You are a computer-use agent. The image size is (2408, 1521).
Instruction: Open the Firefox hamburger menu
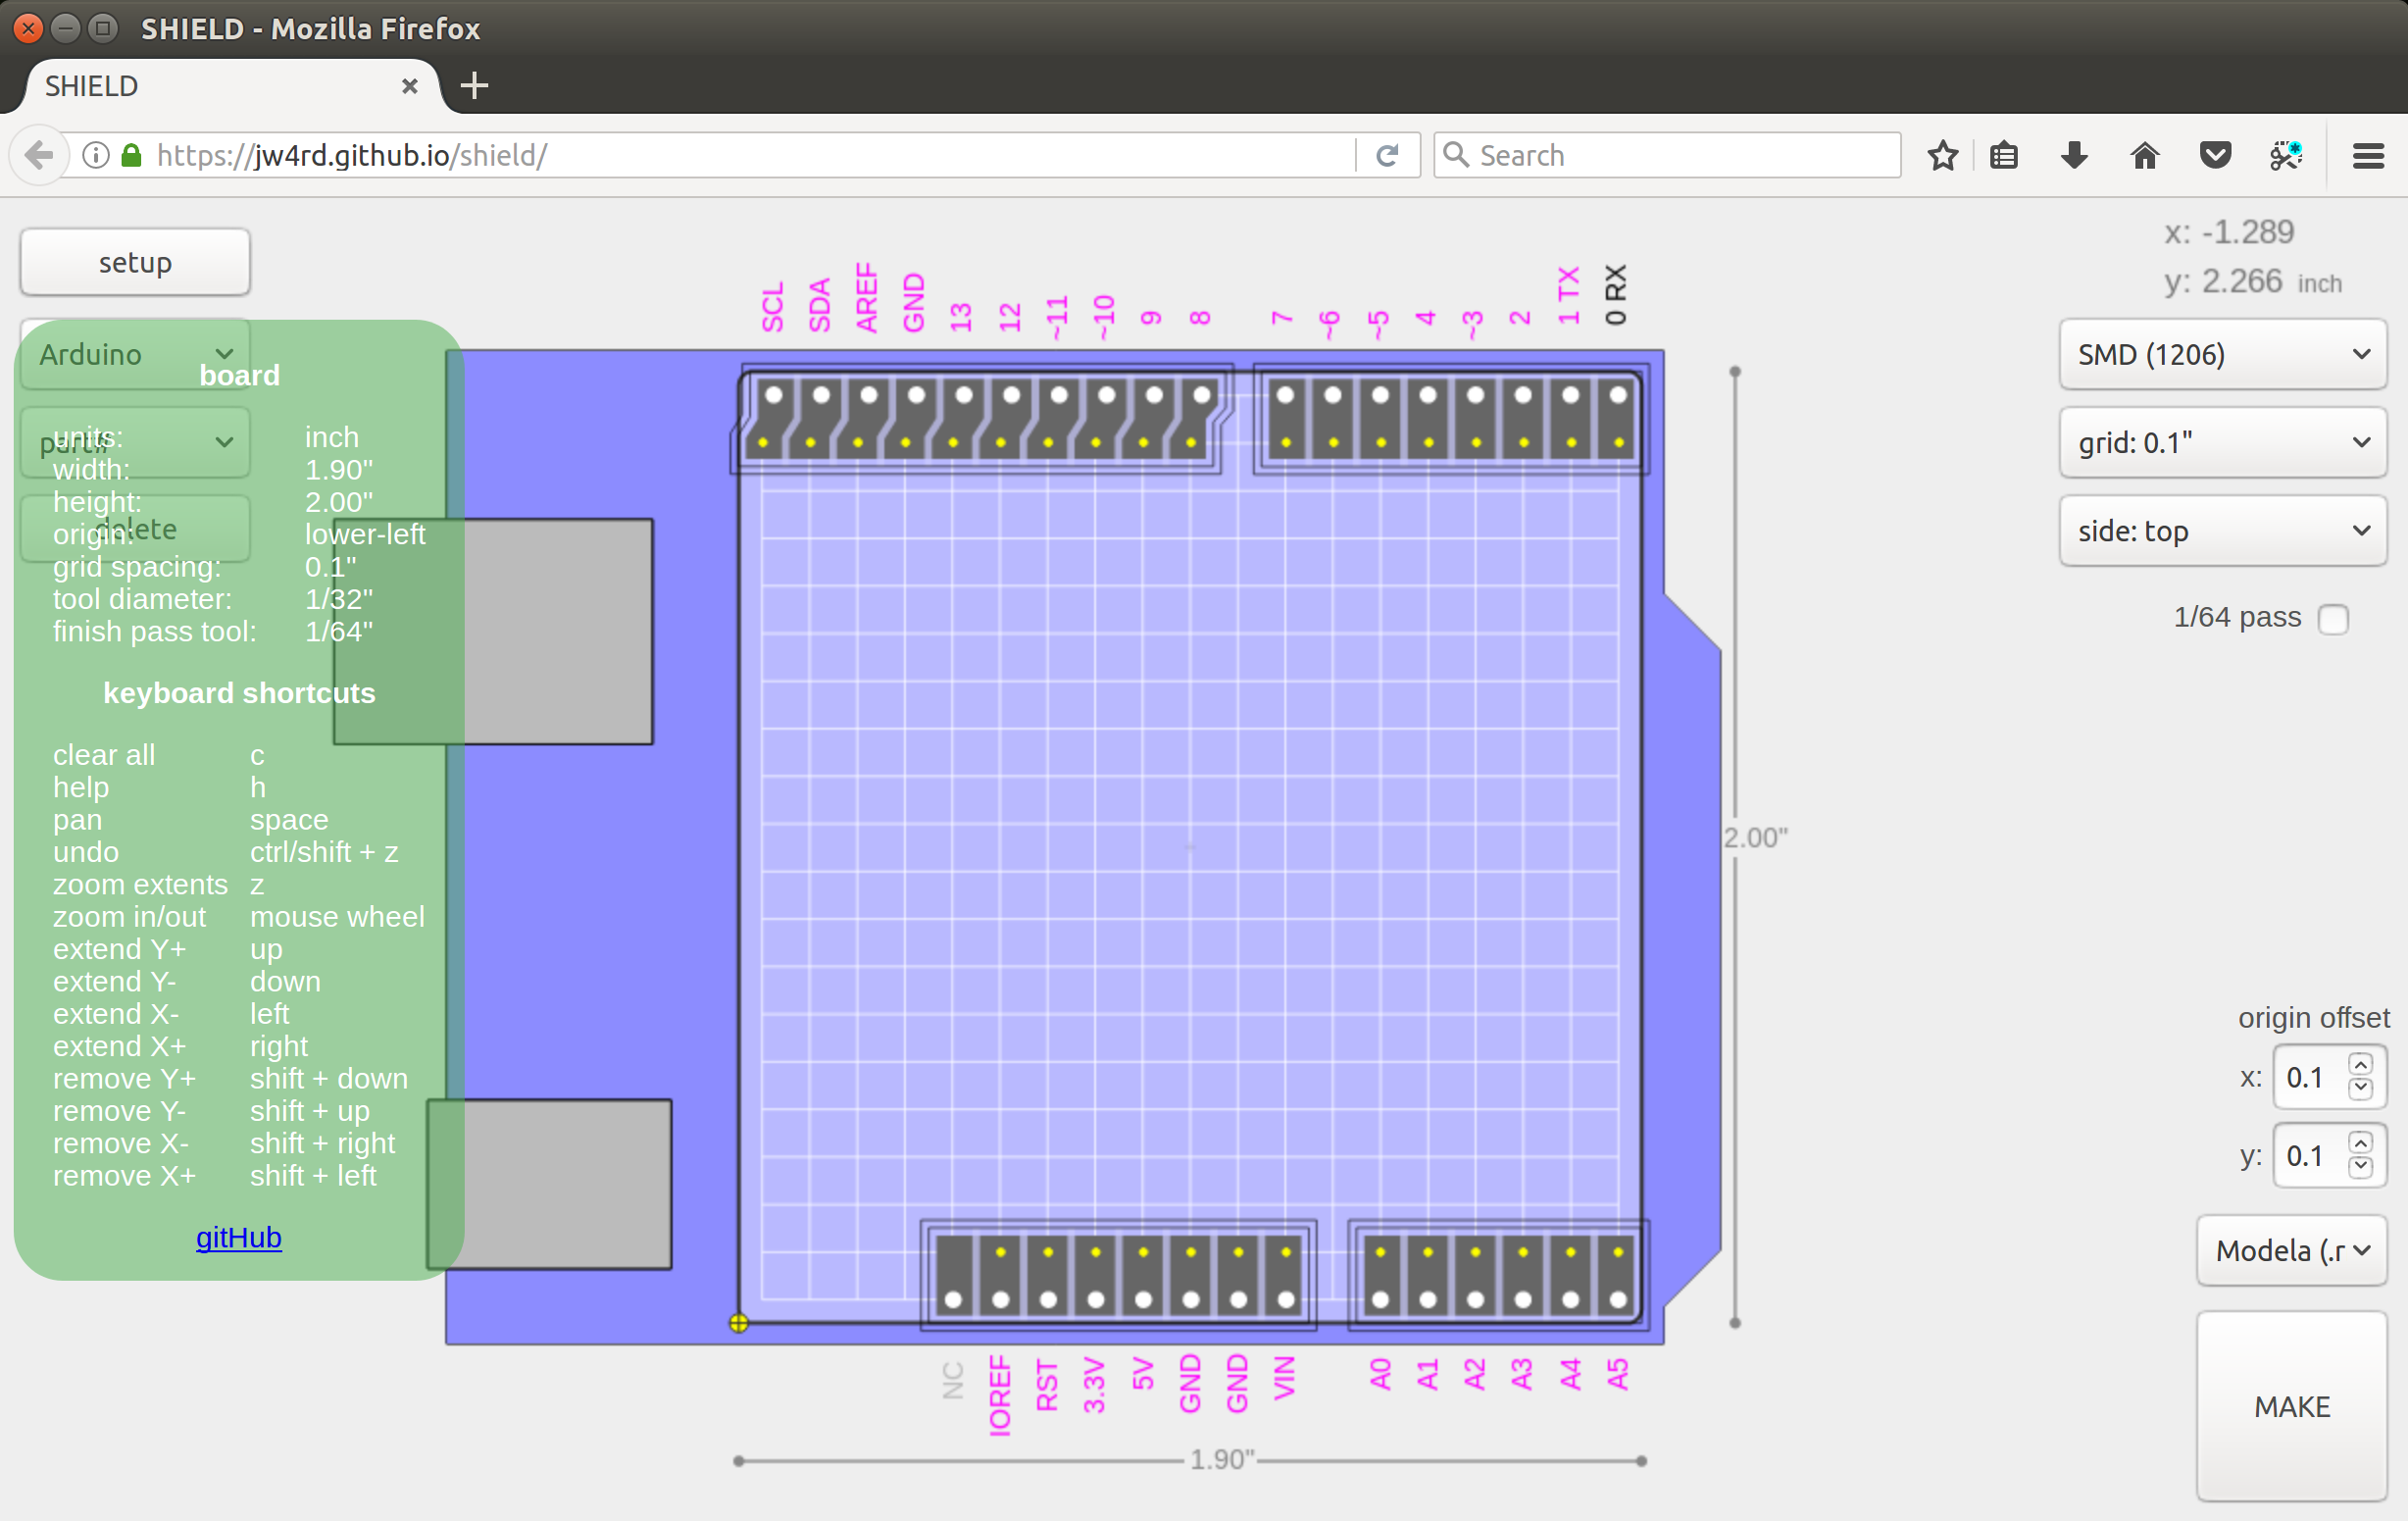click(2368, 155)
